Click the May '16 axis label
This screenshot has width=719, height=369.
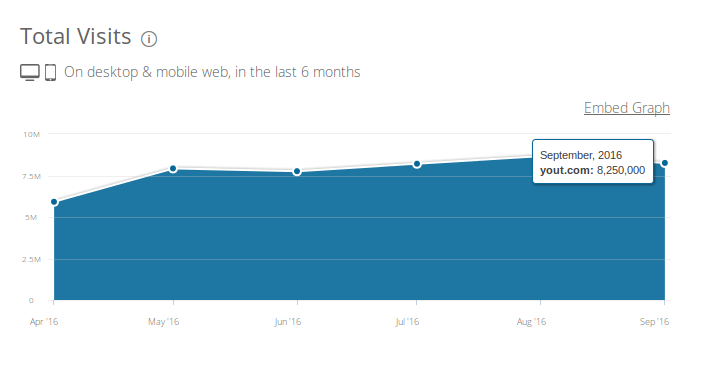pyautogui.click(x=163, y=322)
